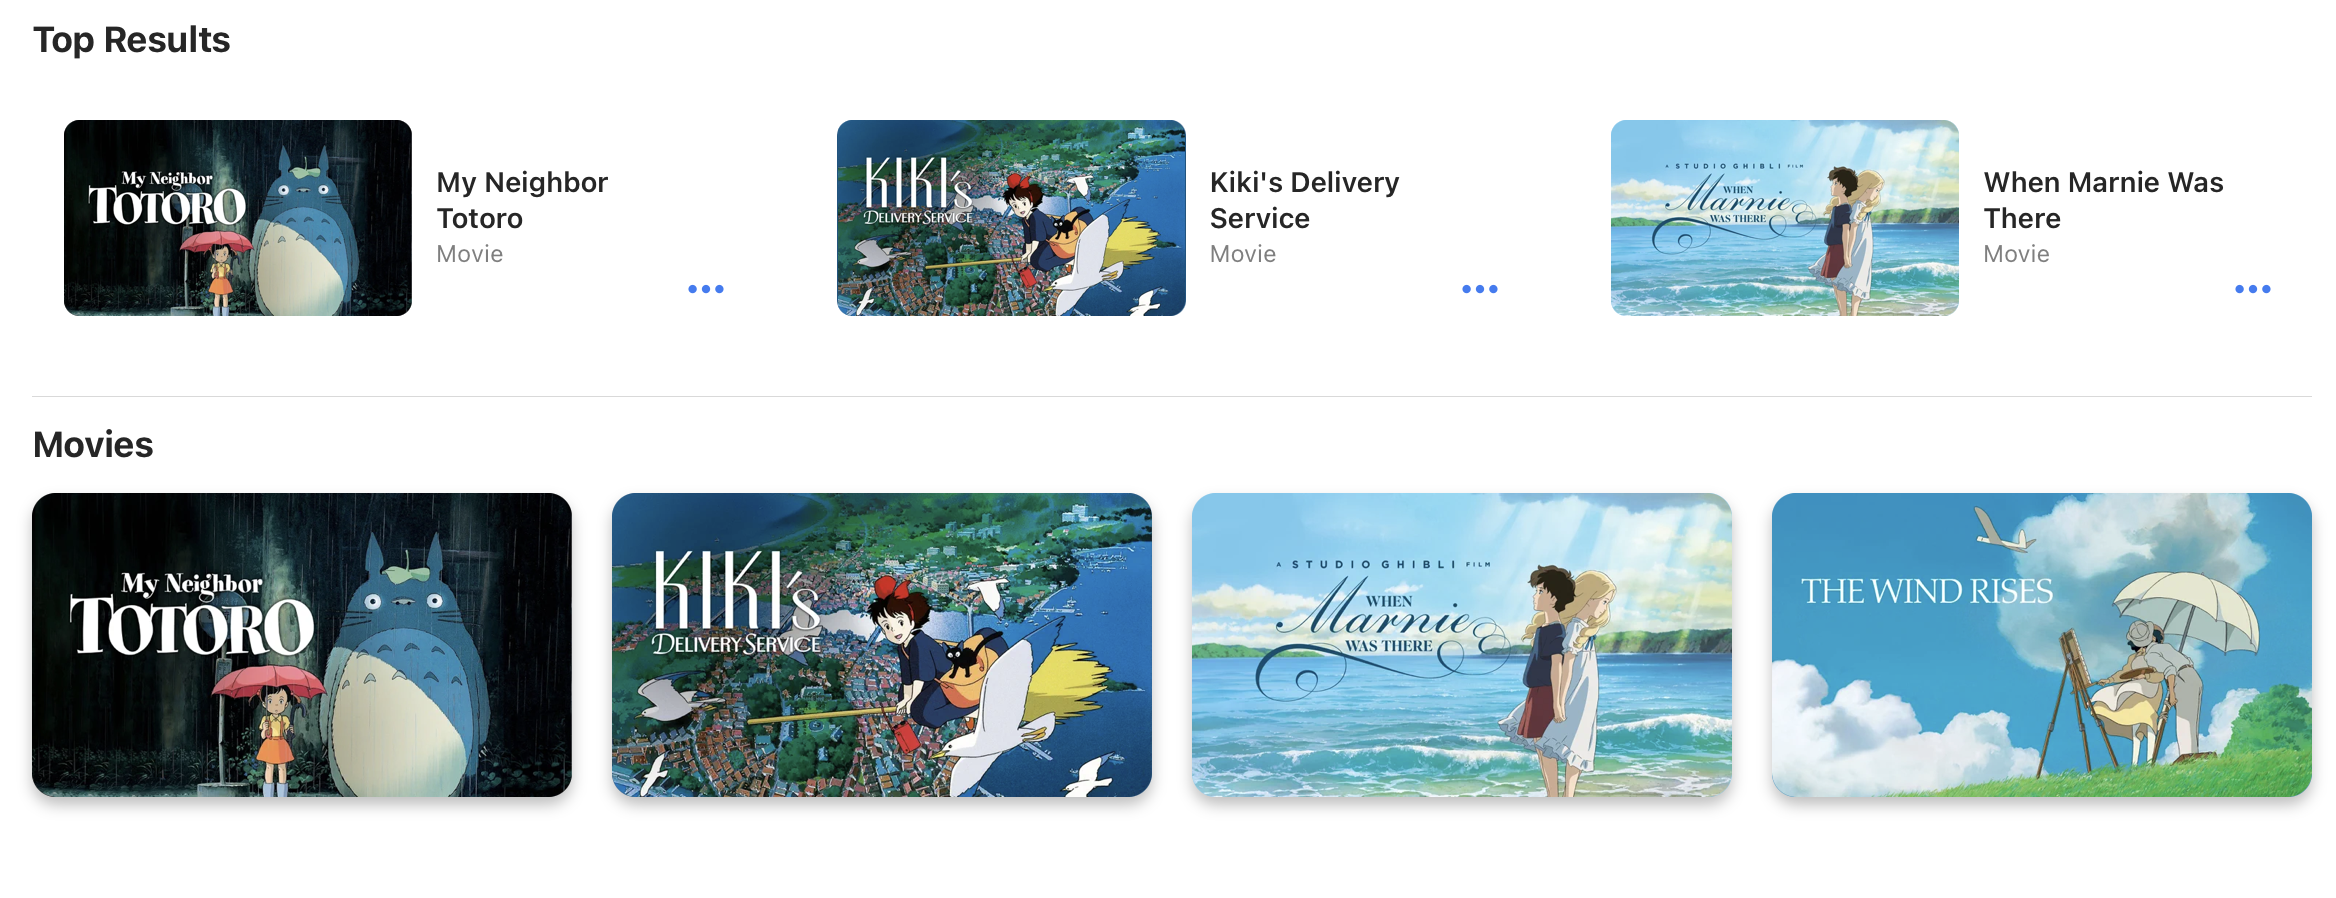The height and width of the screenshot is (898, 2336).
Task: Click THE WIND RISES title text on poster
Action: coord(1927,591)
